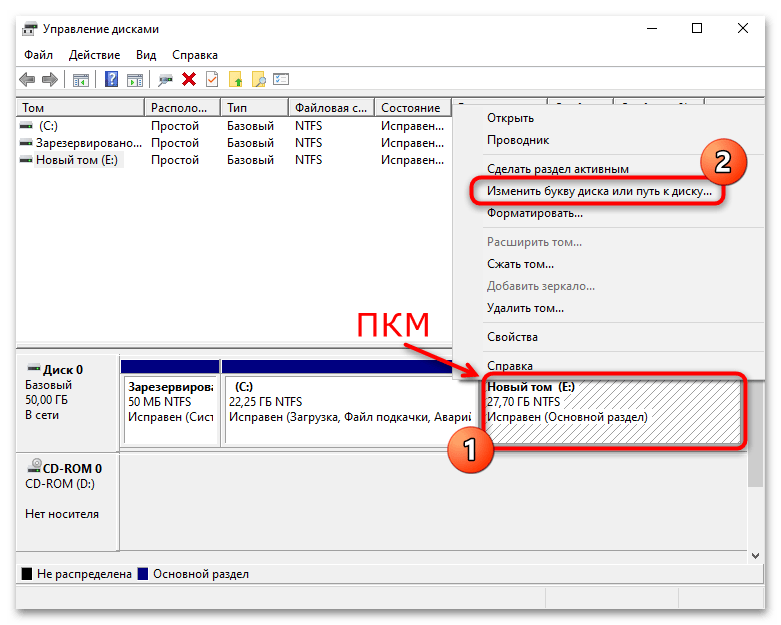Select Изменить букву диска или путь к диску
The height and width of the screenshot is (625, 781).
point(599,191)
